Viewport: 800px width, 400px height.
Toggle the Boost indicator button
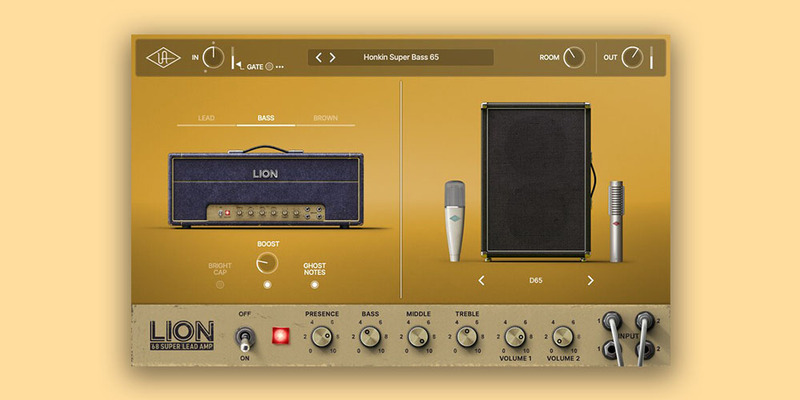click(x=267, y=285)
